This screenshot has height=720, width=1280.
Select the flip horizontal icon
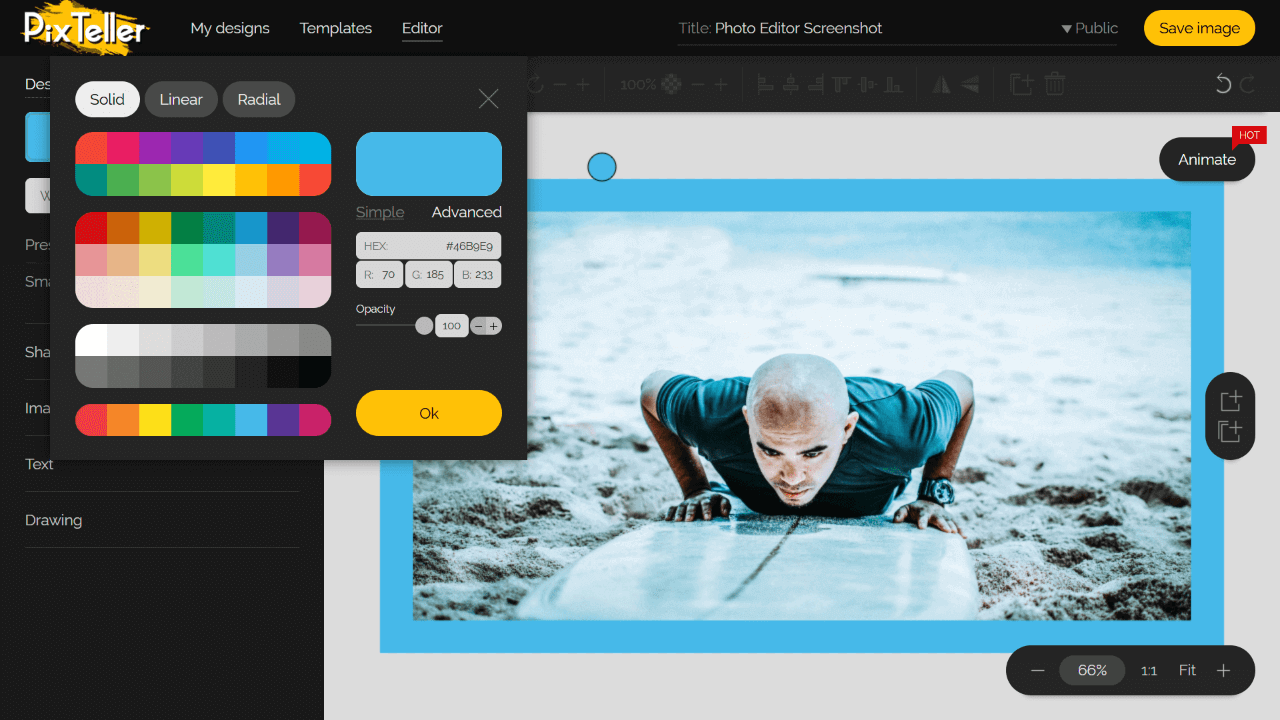[941, 85]
